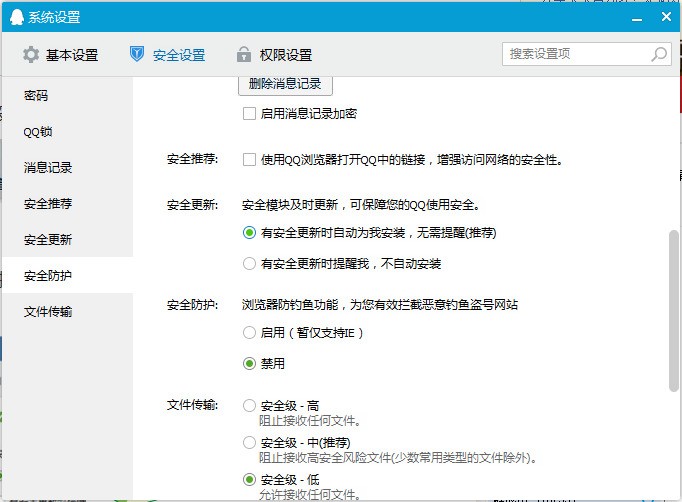Click the gear icon beside 基本设置
The width and height of the screenshot is (682, 502).
pos(31,55)
